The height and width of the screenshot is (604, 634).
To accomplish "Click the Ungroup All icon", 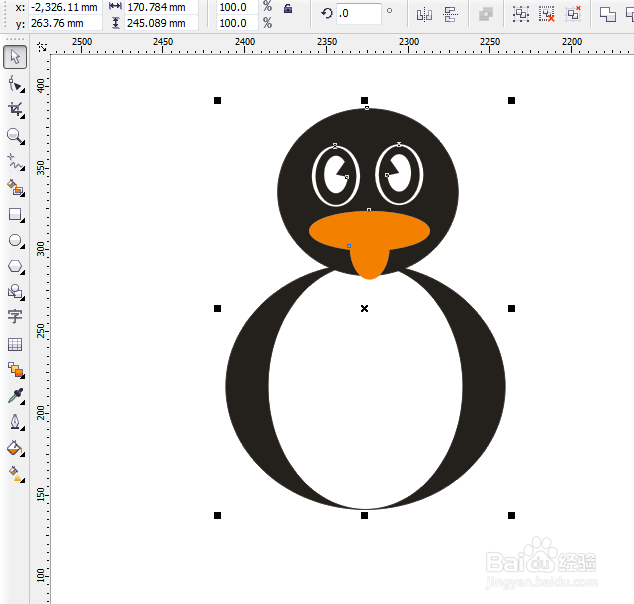I will click(x=573, y=14).
